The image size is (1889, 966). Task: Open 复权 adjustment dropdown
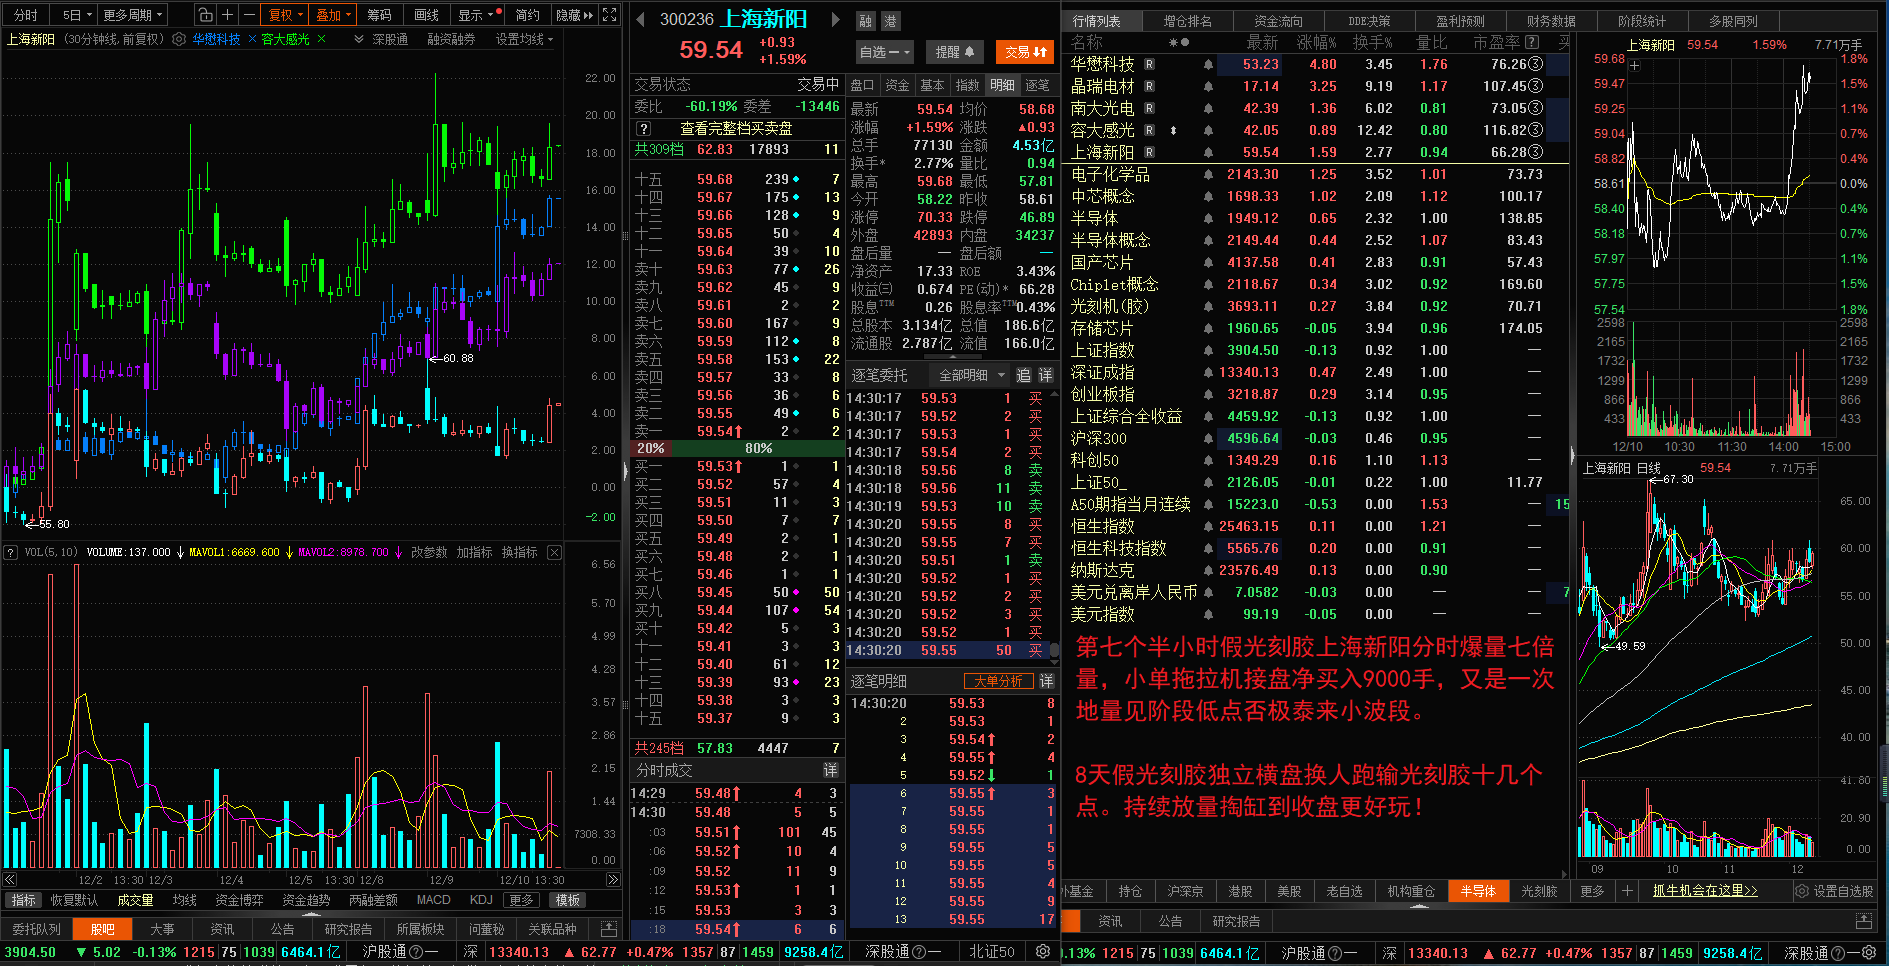pyautogui.click(x=286, y=15)
